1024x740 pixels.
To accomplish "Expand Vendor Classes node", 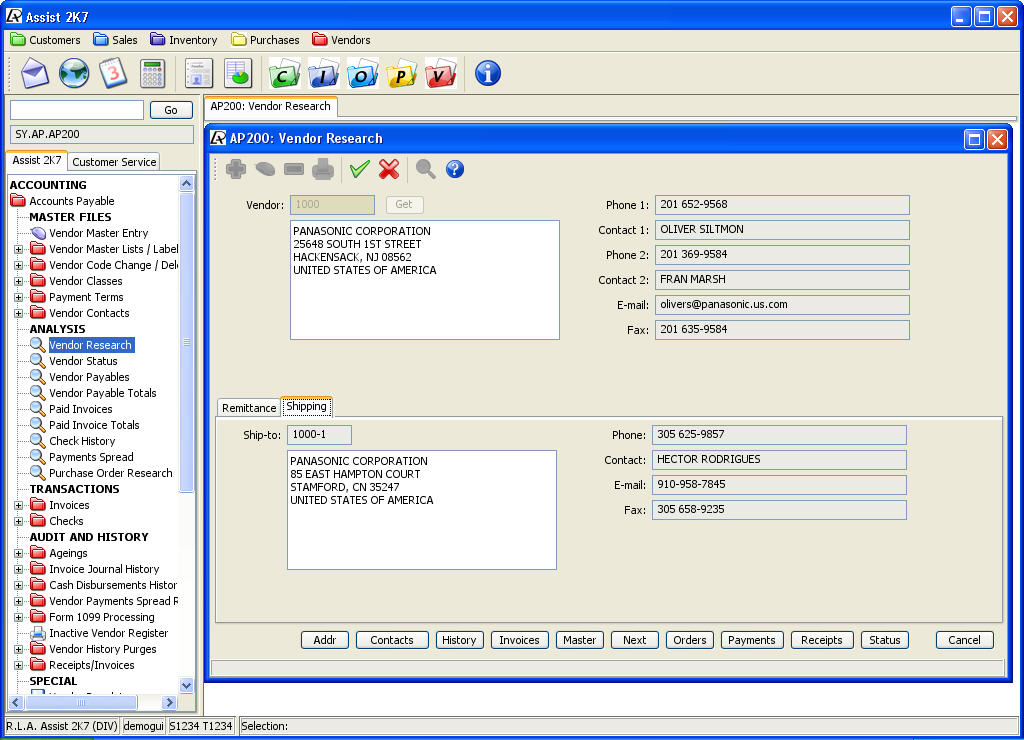I will click(18, 281).
